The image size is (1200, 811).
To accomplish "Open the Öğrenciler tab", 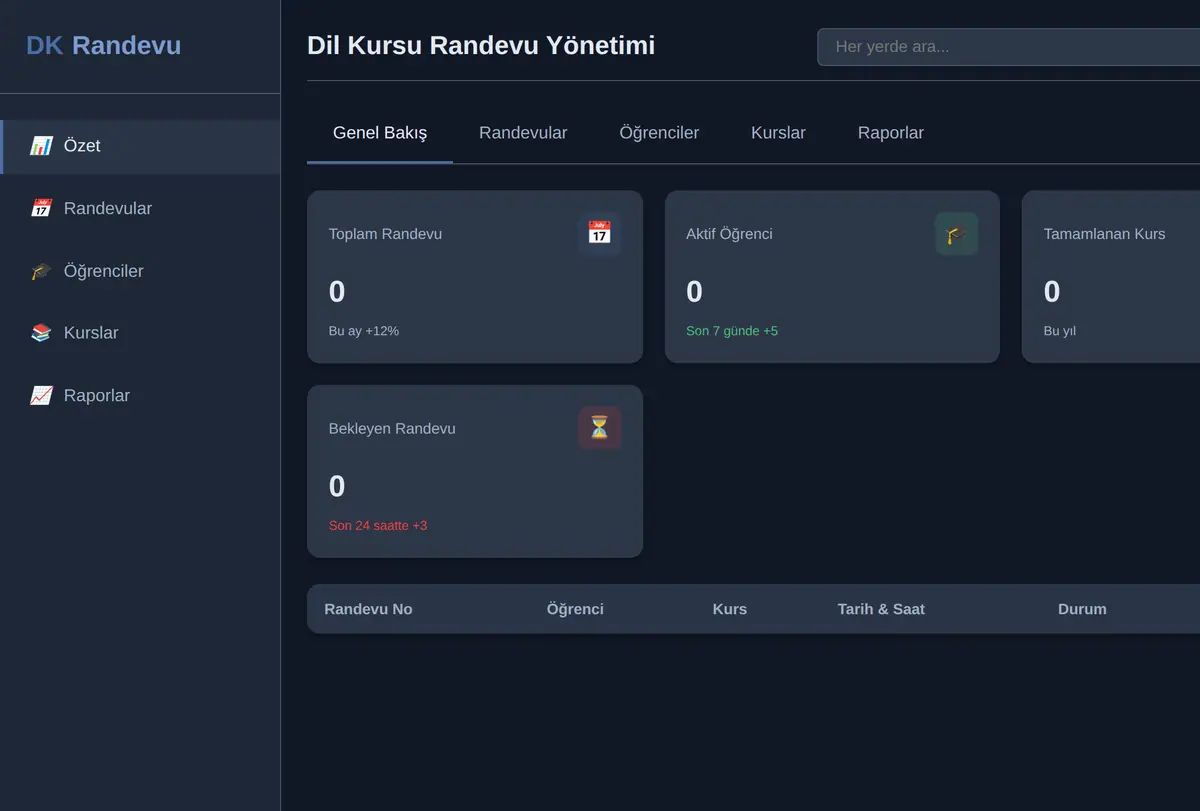I will pyautogui.click(x=659, y=133).
